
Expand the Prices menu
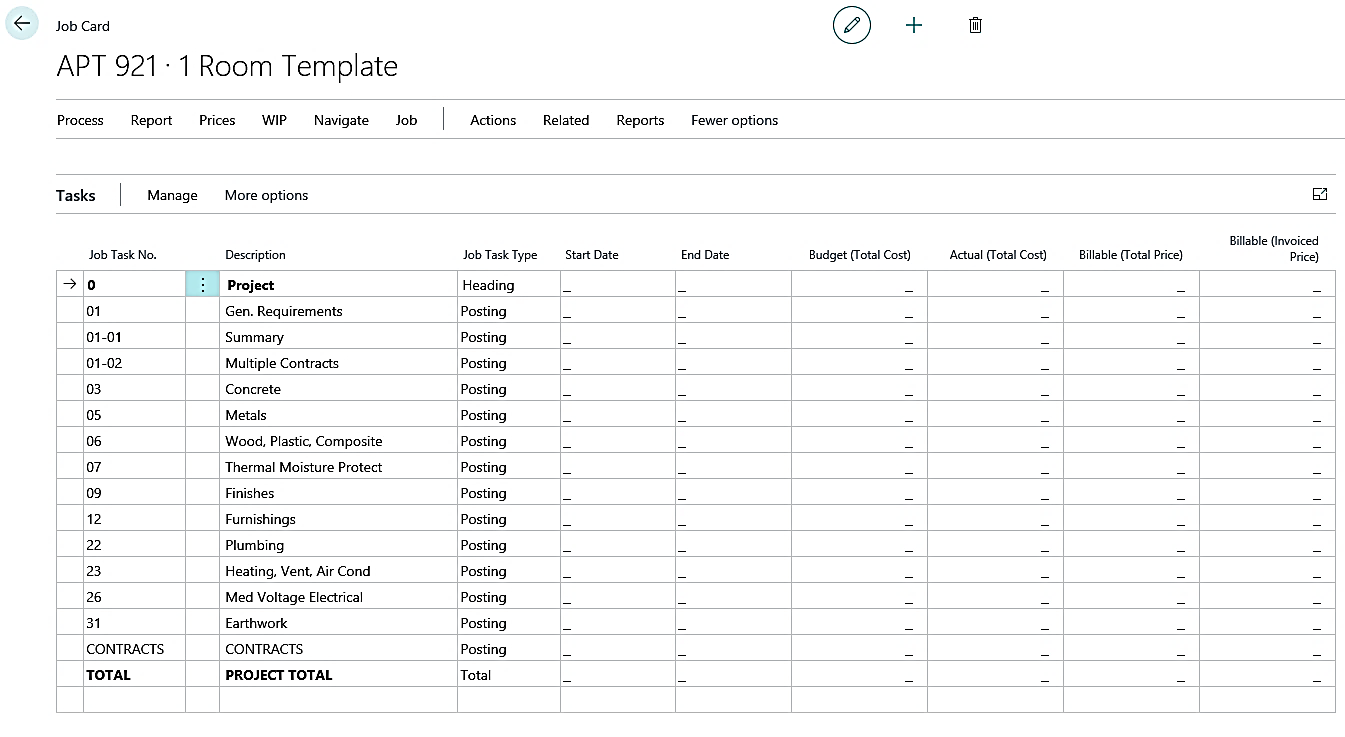[217, 120]
